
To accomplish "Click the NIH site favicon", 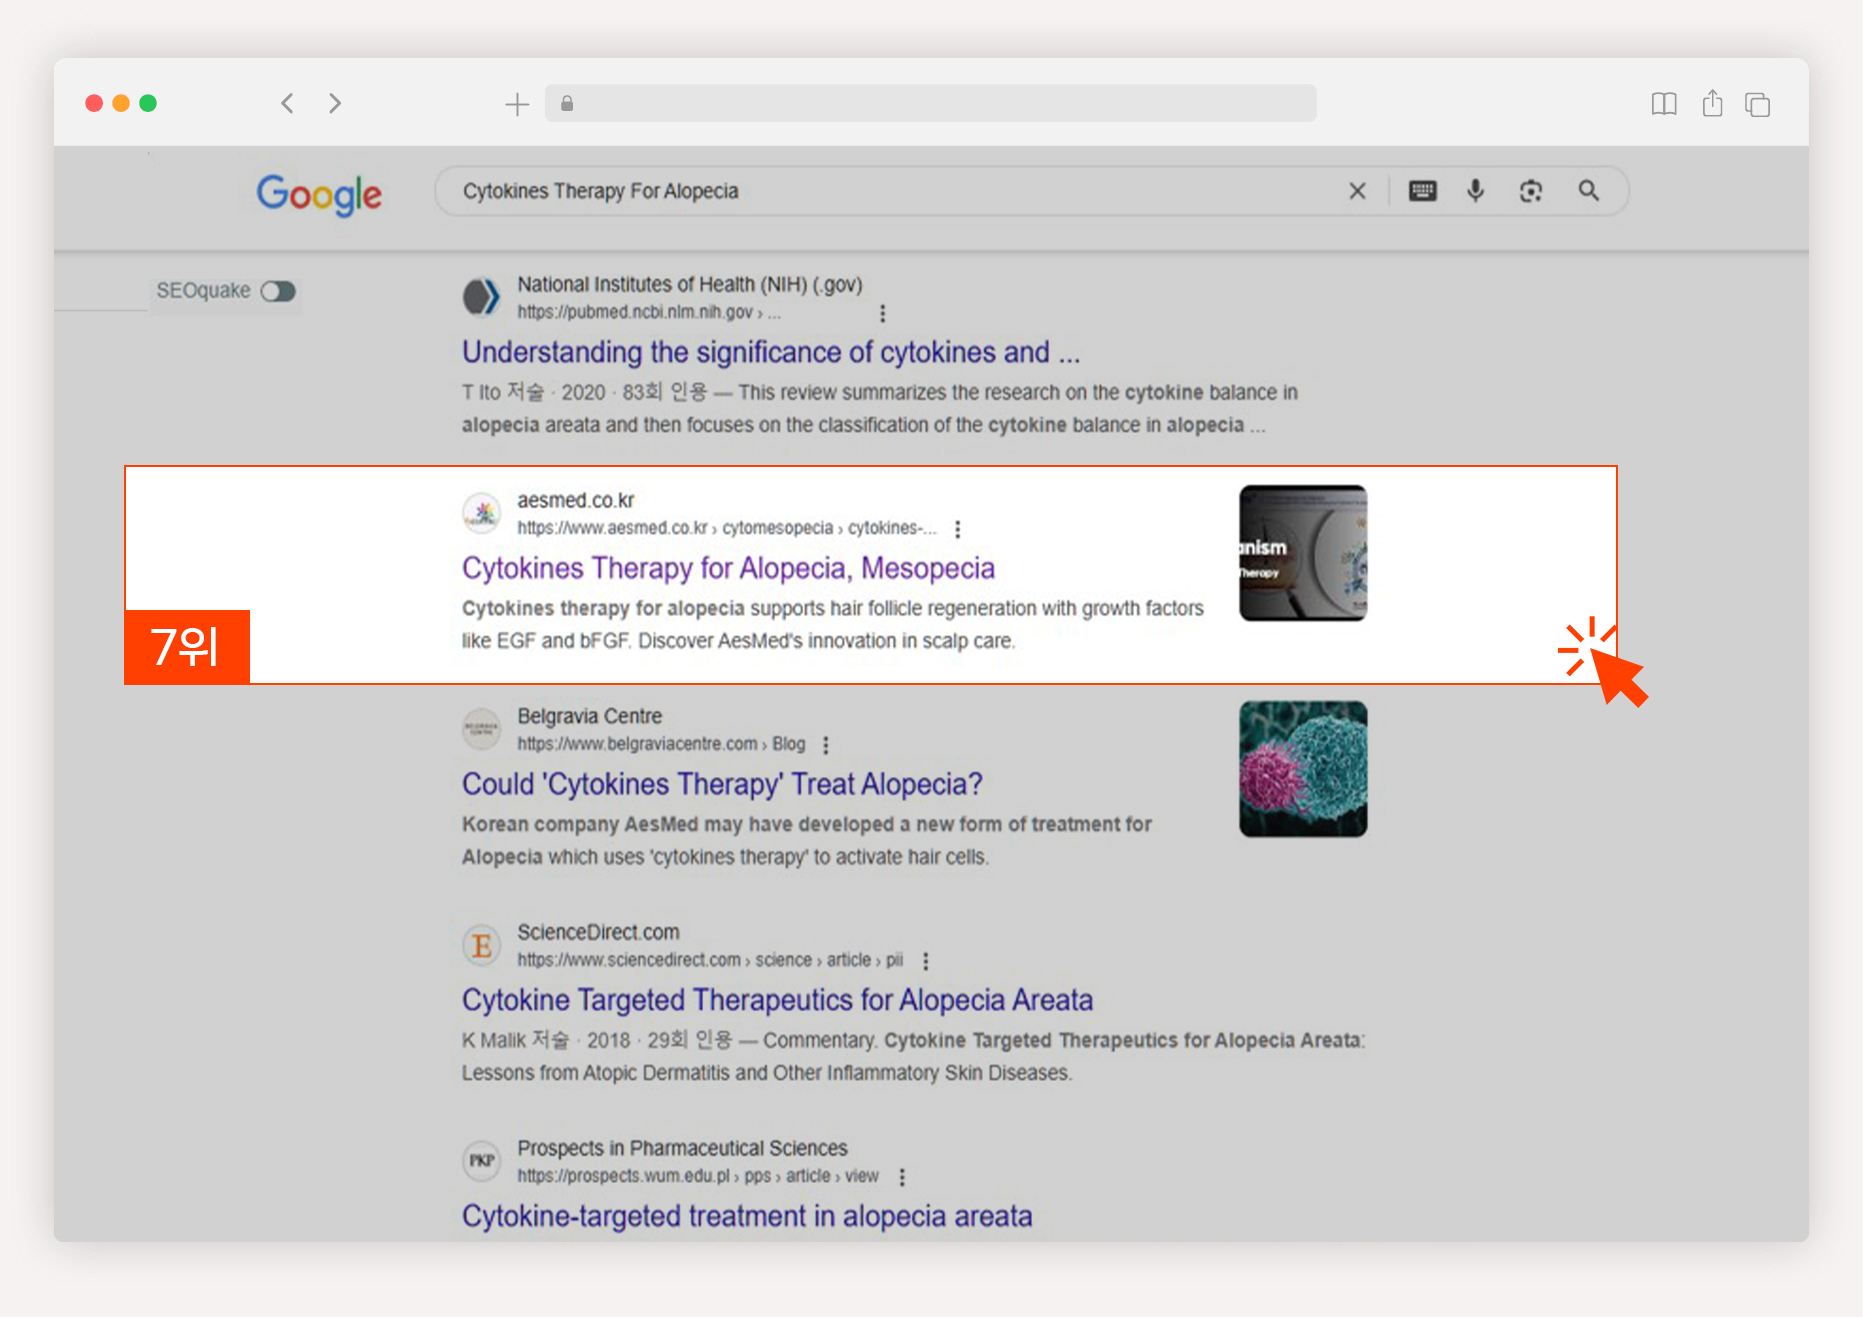I will 482,297.
